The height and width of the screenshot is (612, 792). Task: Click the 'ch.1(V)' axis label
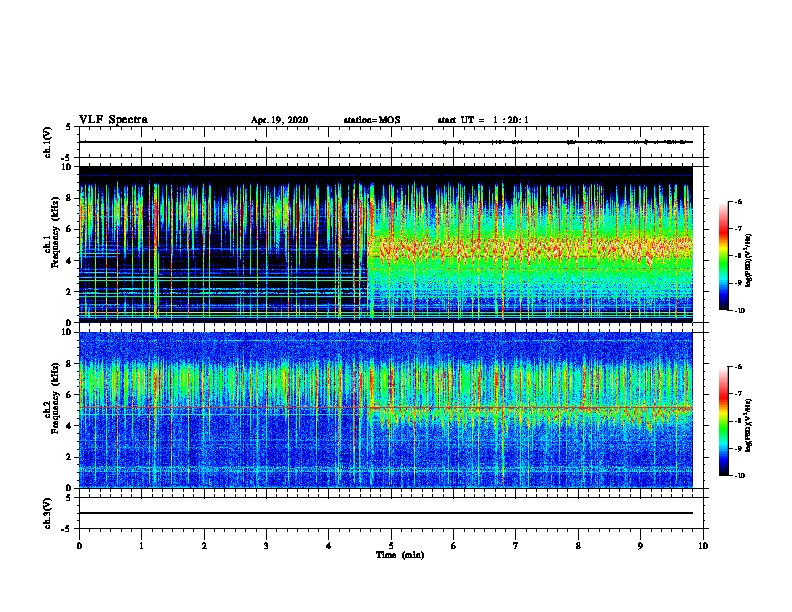(x=48, y=142)
